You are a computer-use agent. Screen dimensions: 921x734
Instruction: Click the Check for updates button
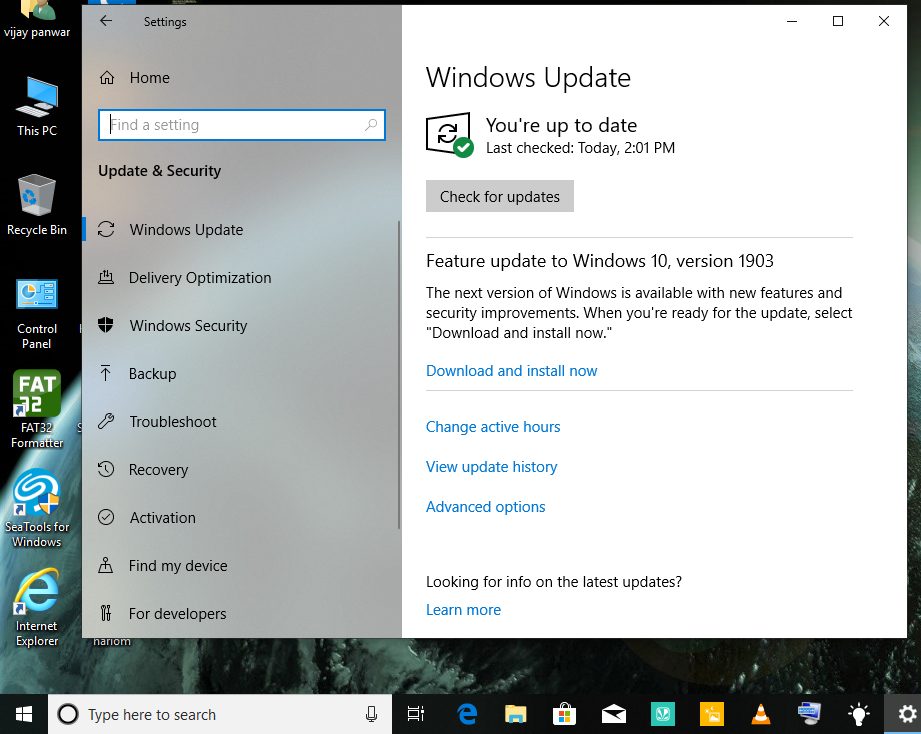499,196
